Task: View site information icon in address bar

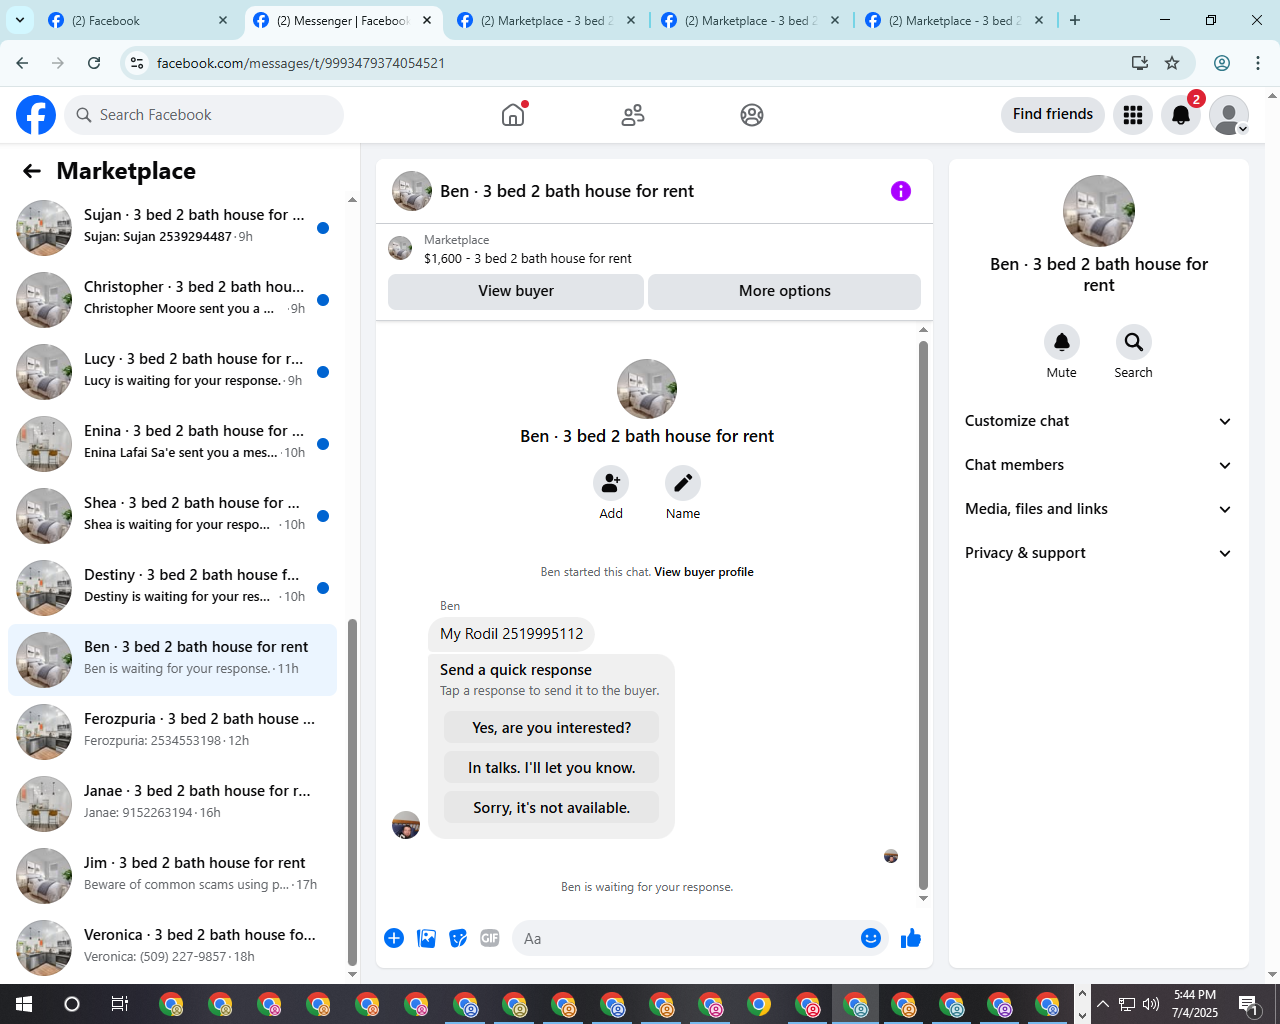Action: 138,63
